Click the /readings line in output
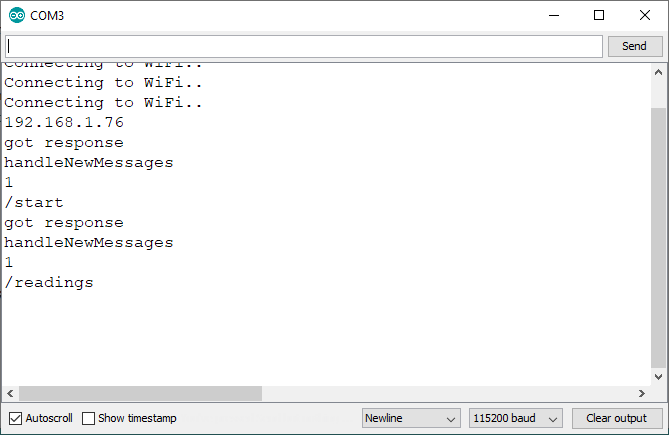Viewport: 669px width, 435px height. (49, 283)
